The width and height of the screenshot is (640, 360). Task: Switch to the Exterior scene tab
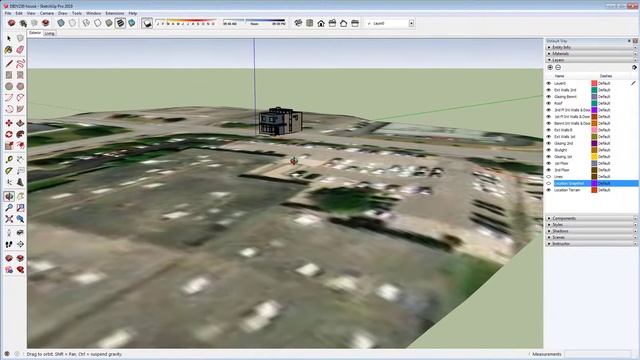pyautogui.click(x=35, y=33)
